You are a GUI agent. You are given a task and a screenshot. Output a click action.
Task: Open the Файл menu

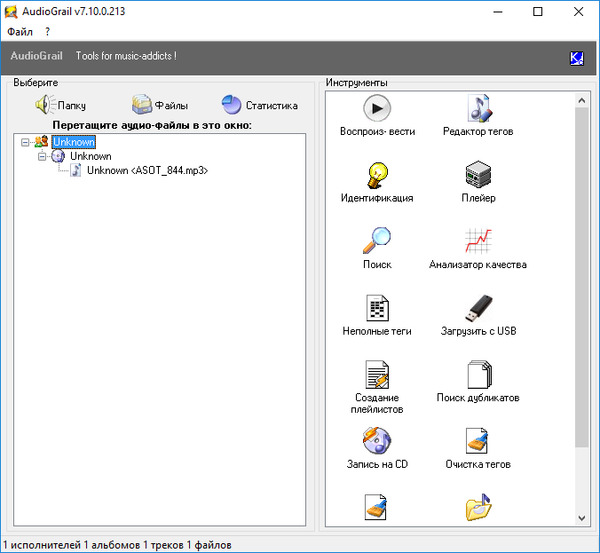click(x=20, y=32)
